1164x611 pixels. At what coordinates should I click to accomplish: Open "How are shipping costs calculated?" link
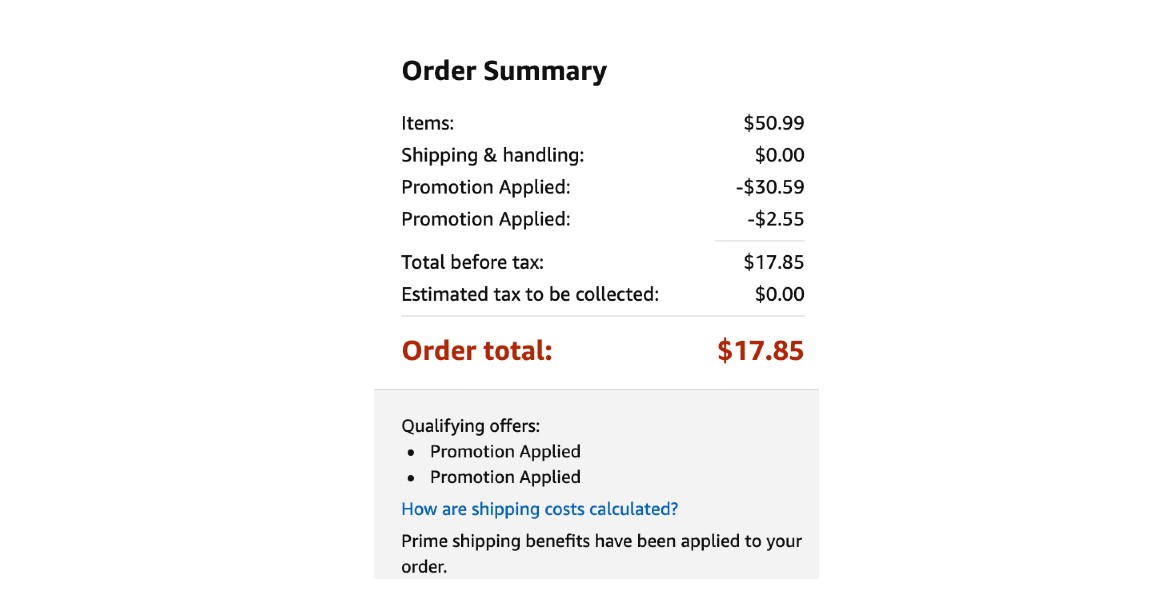539,509
